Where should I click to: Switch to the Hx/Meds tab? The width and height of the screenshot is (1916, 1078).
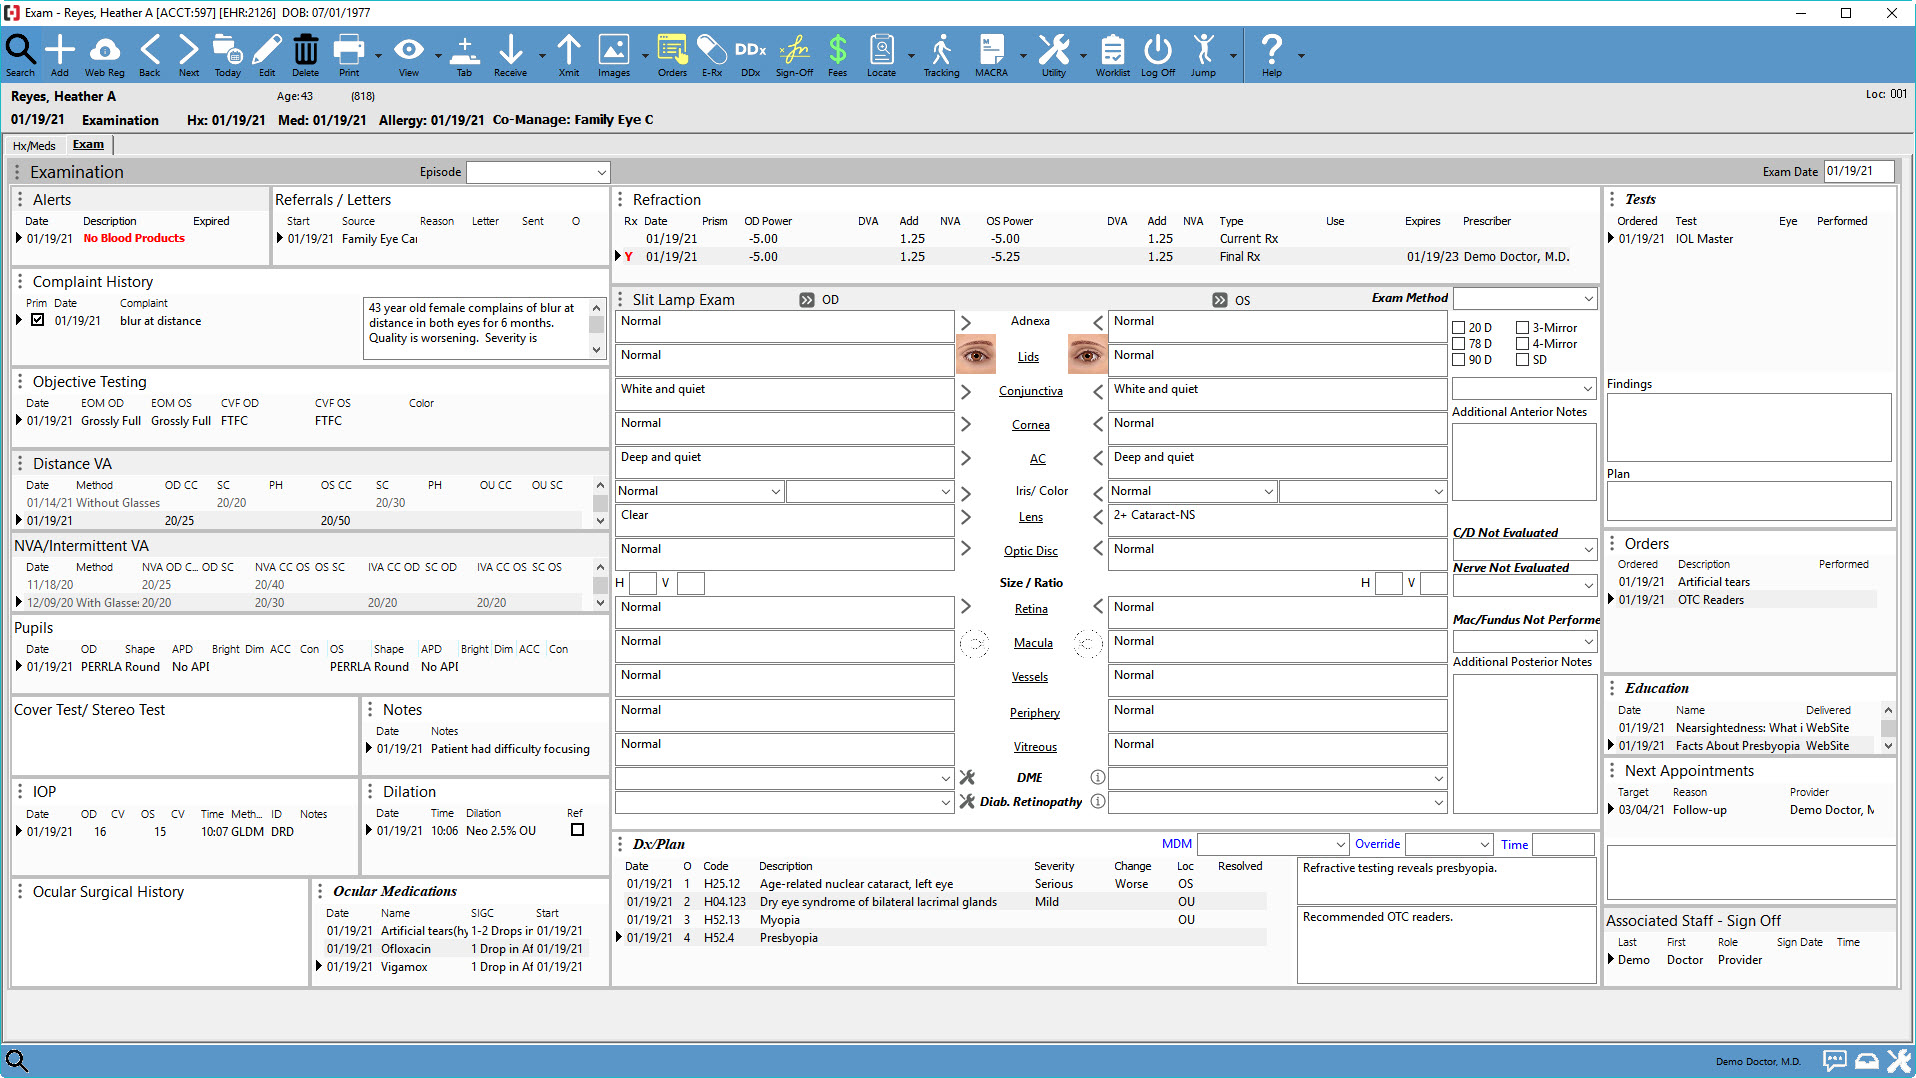pyautogui.click(x=34, y=145)
